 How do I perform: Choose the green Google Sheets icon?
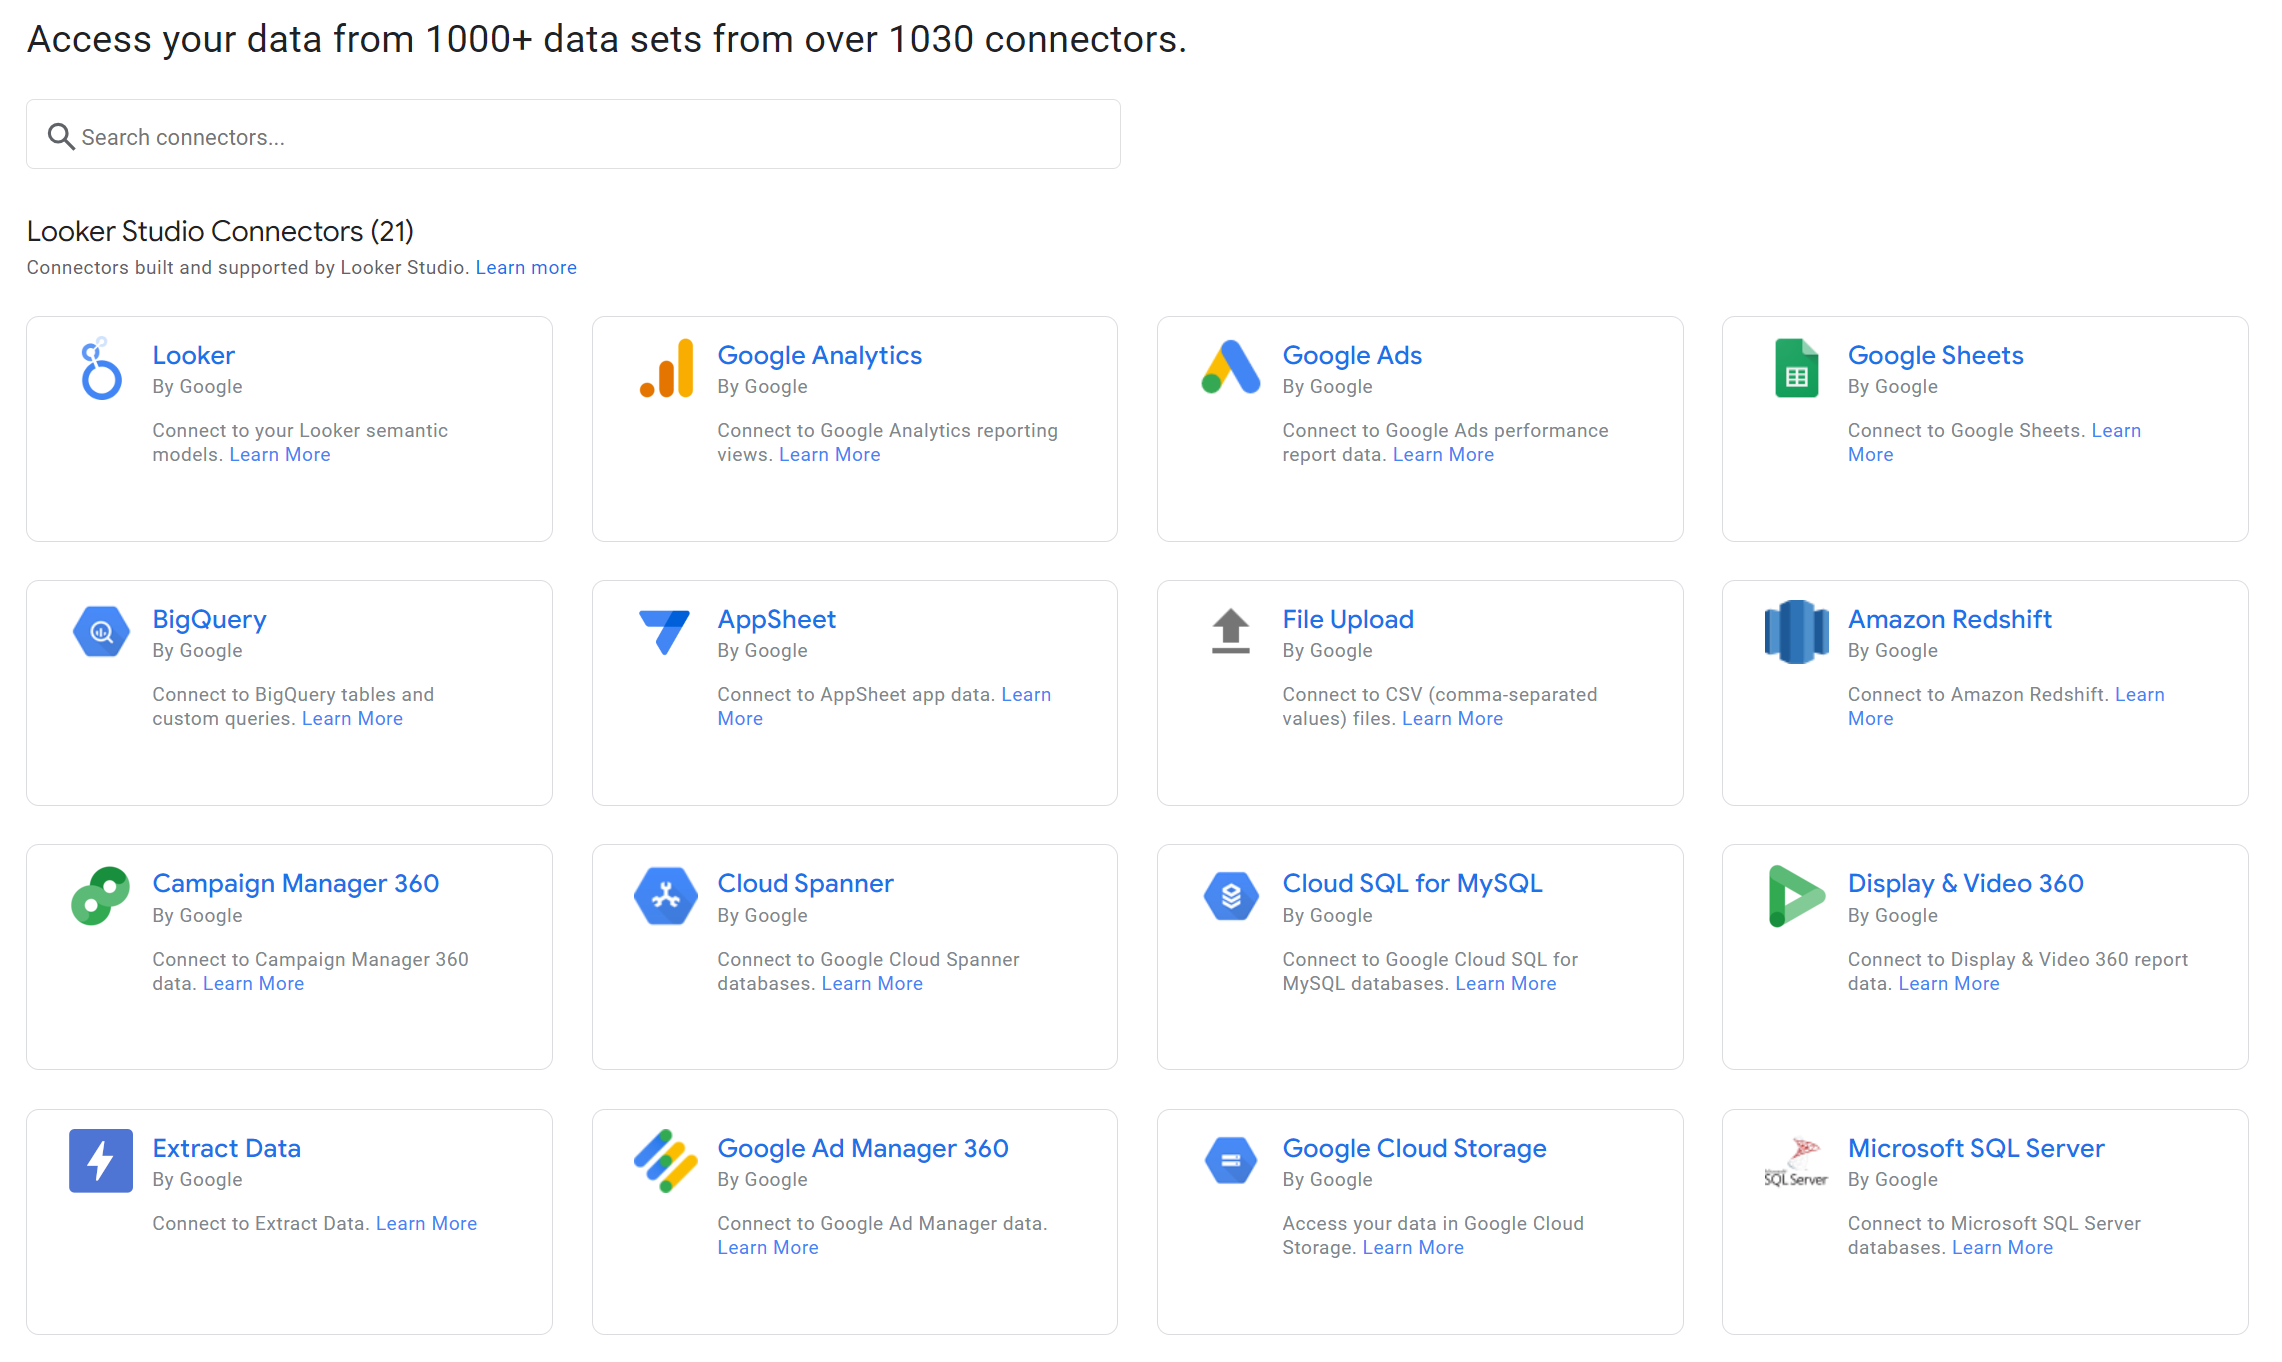click(x=1796, y=369)
